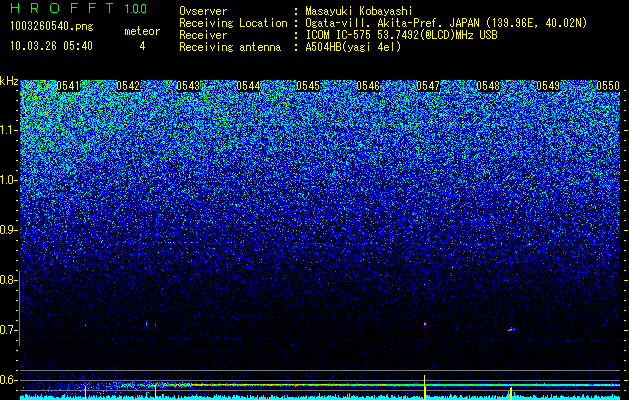Click the date stamp 10.03.26 05:40
Screen dimensions: 629x400
point(51,46)
